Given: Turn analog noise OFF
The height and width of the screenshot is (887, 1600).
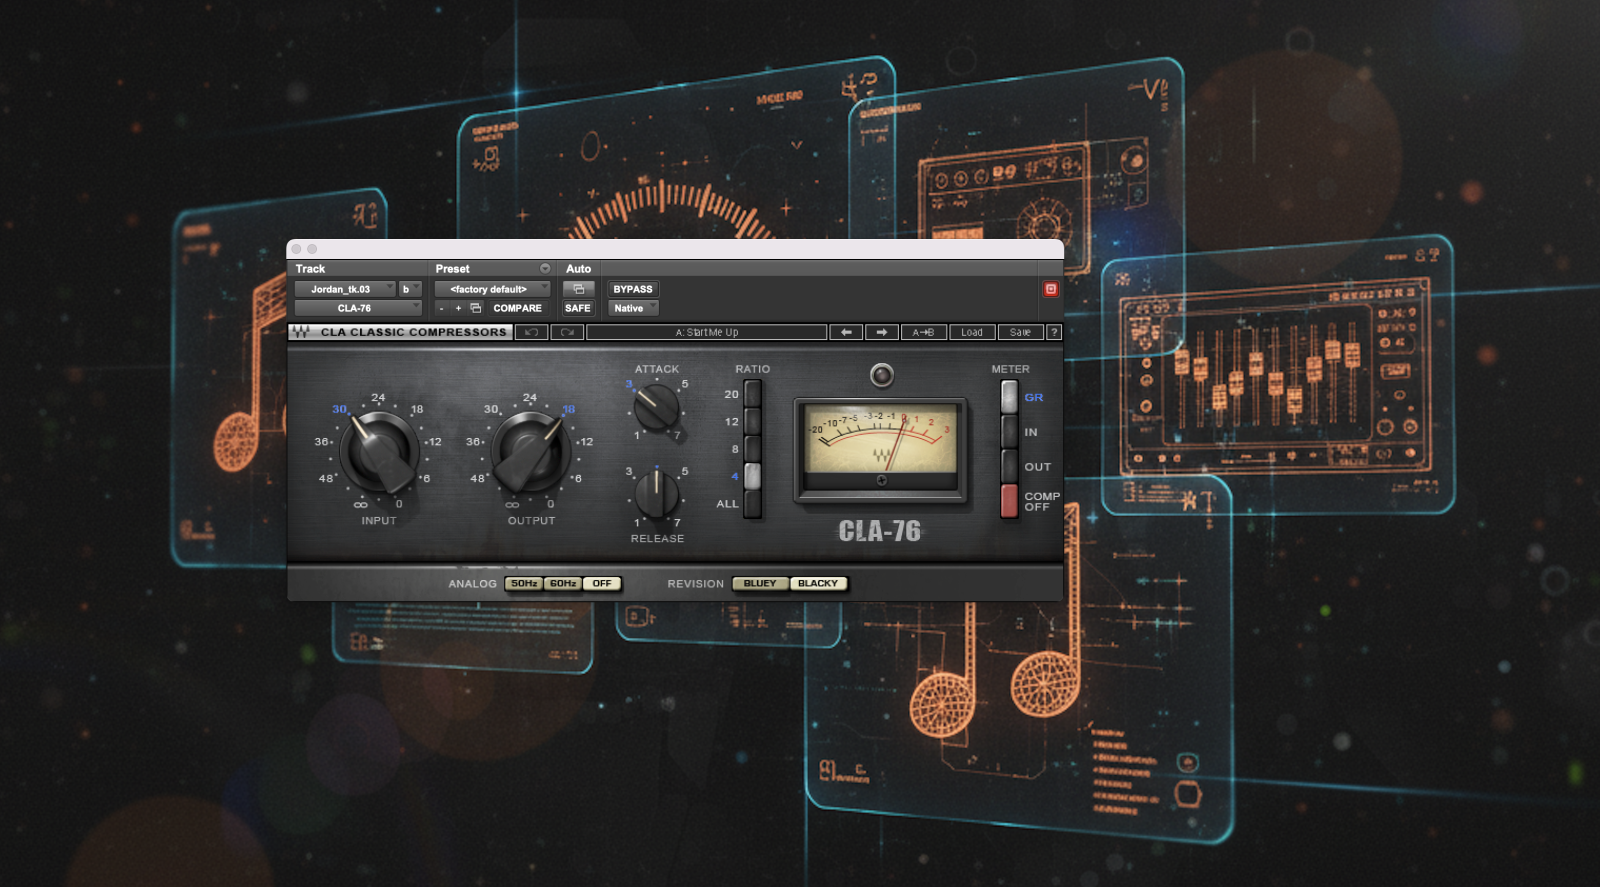Looking at the screenshot, I should (602, 583).
